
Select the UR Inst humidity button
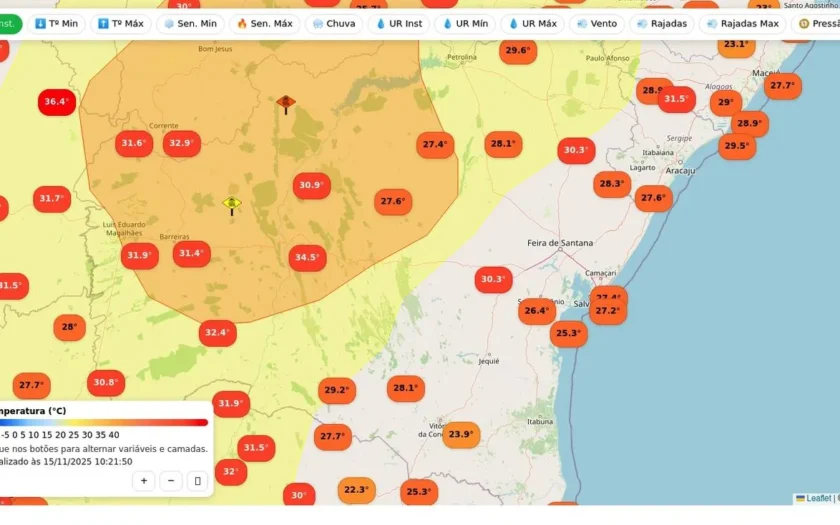tap(399, 24)
